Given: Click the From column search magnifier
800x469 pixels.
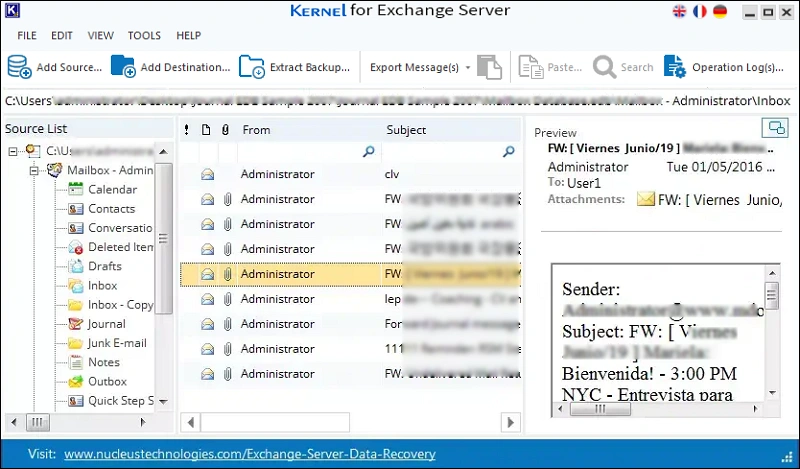Looking at the screenshot, I should tap(368, 152).
